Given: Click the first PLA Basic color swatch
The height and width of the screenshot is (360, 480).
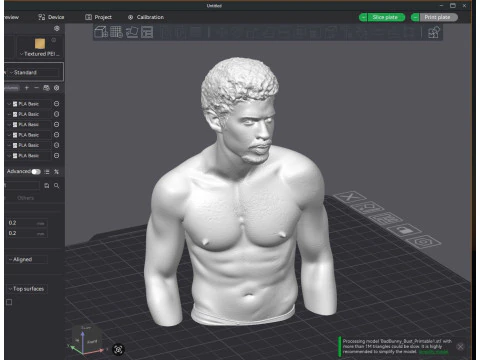Looking at the screenshot, I should click(x=15, y=104).
